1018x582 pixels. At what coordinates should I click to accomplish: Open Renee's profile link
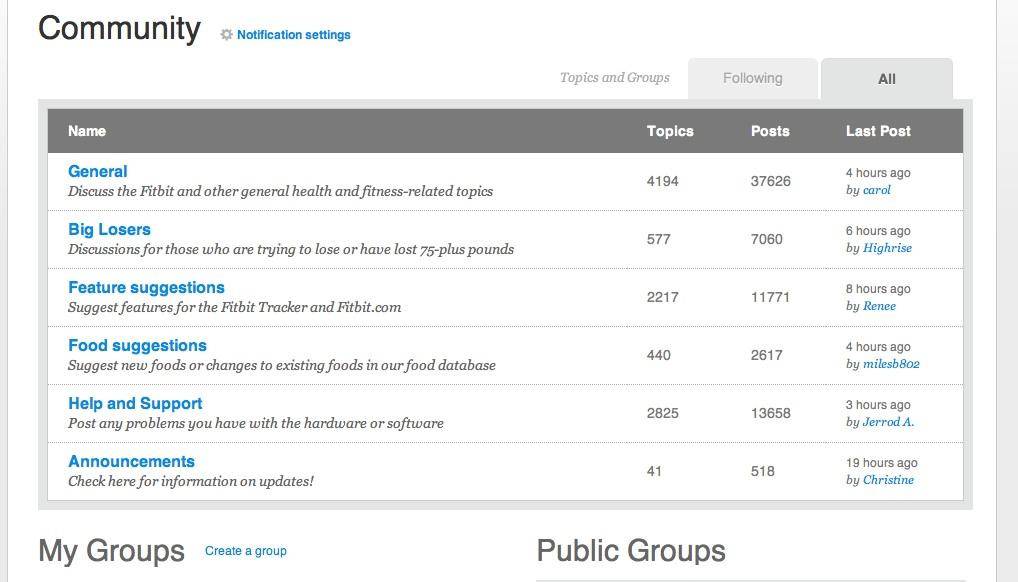click(x=879, y=306)
